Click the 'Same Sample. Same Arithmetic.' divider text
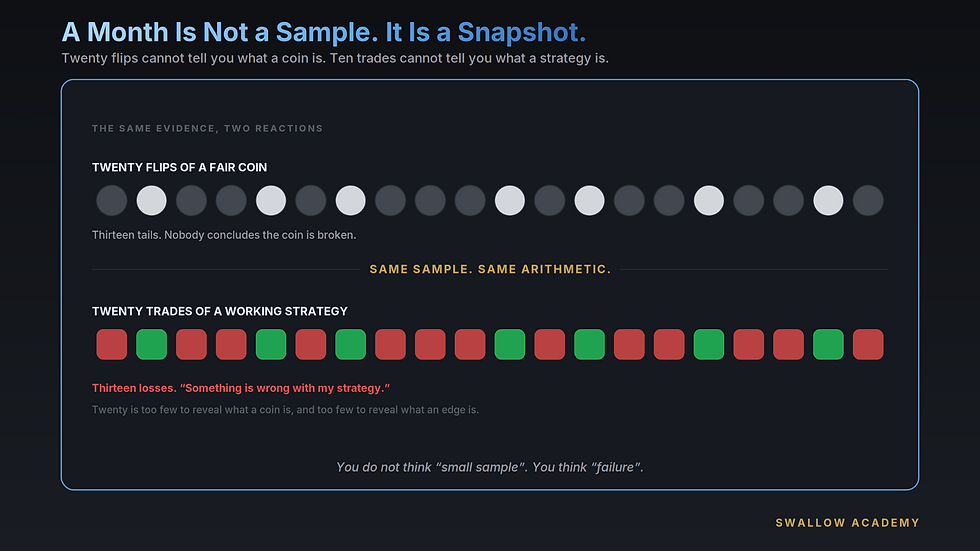 coord(490,269)
